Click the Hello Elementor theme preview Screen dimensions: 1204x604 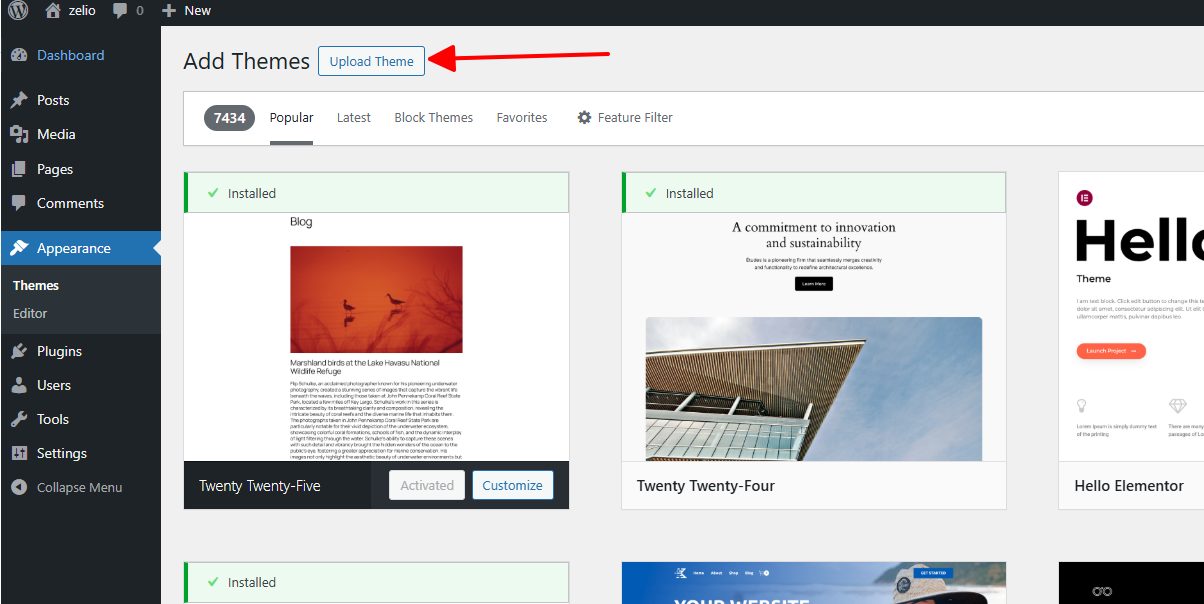[x=1131, y=316]
